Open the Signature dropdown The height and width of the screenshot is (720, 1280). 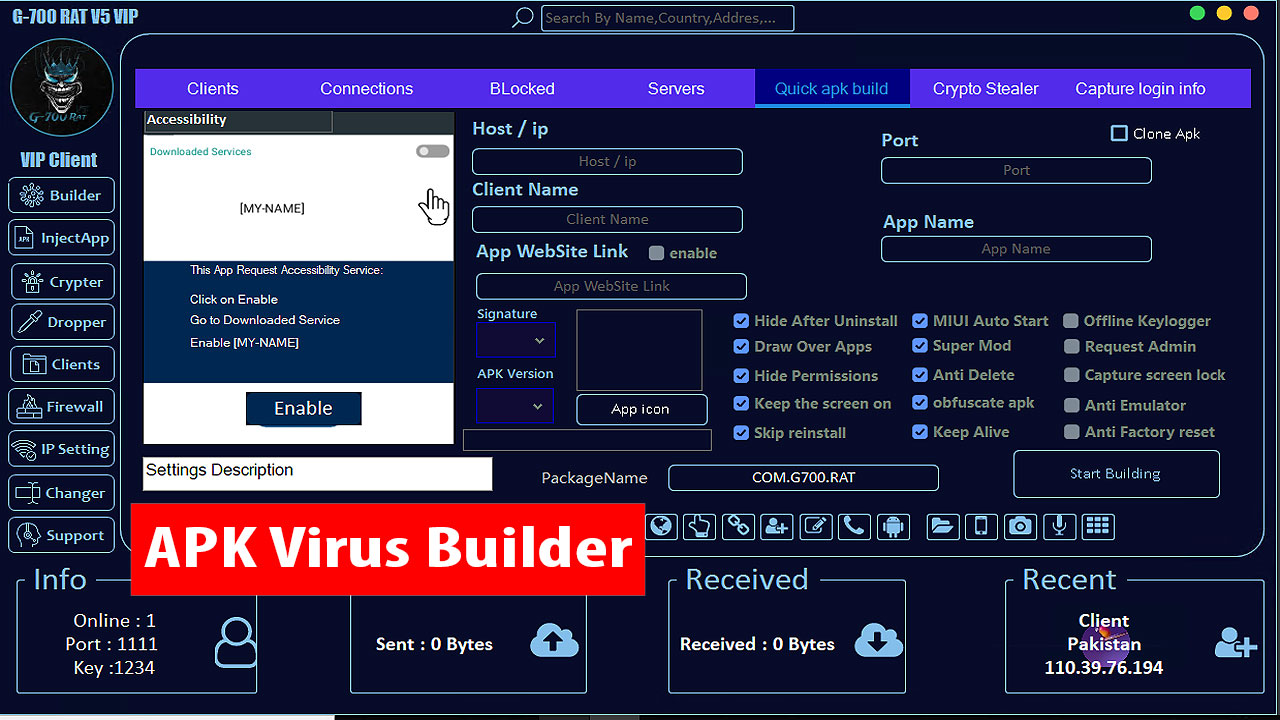(516, 341)
